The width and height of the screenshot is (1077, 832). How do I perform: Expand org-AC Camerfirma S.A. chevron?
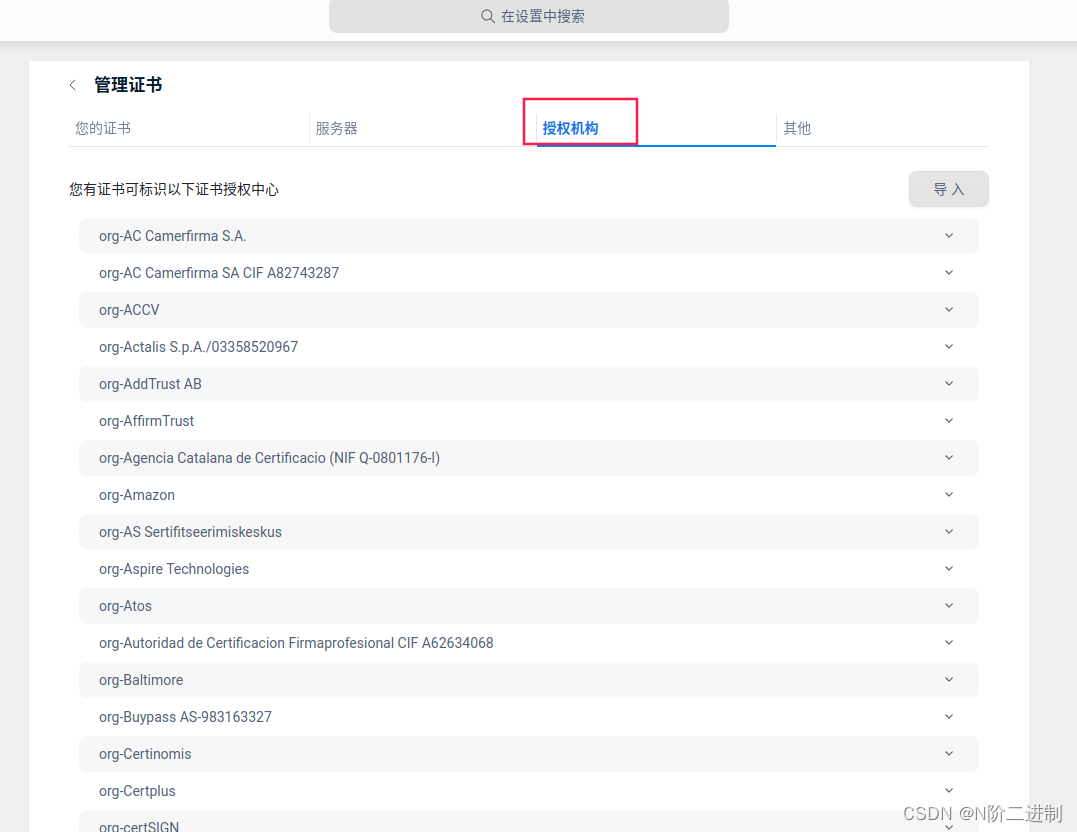tap(949, 236)
